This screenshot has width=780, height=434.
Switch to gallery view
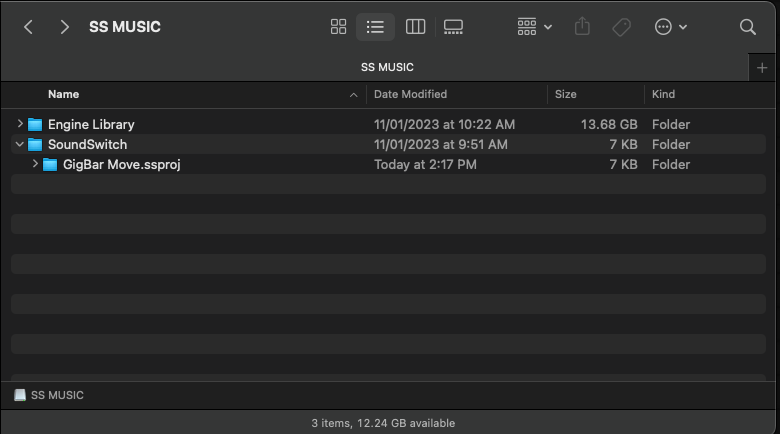tap(453, 27)
